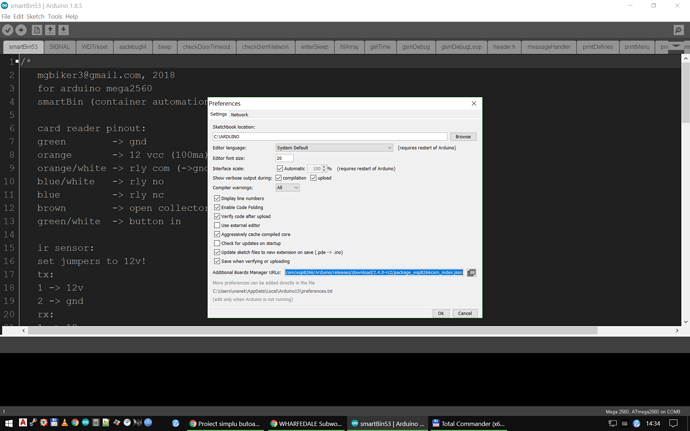Launch VLC cone icon in taskbar
Screen dimensions: 690x431
click(65, 423)
